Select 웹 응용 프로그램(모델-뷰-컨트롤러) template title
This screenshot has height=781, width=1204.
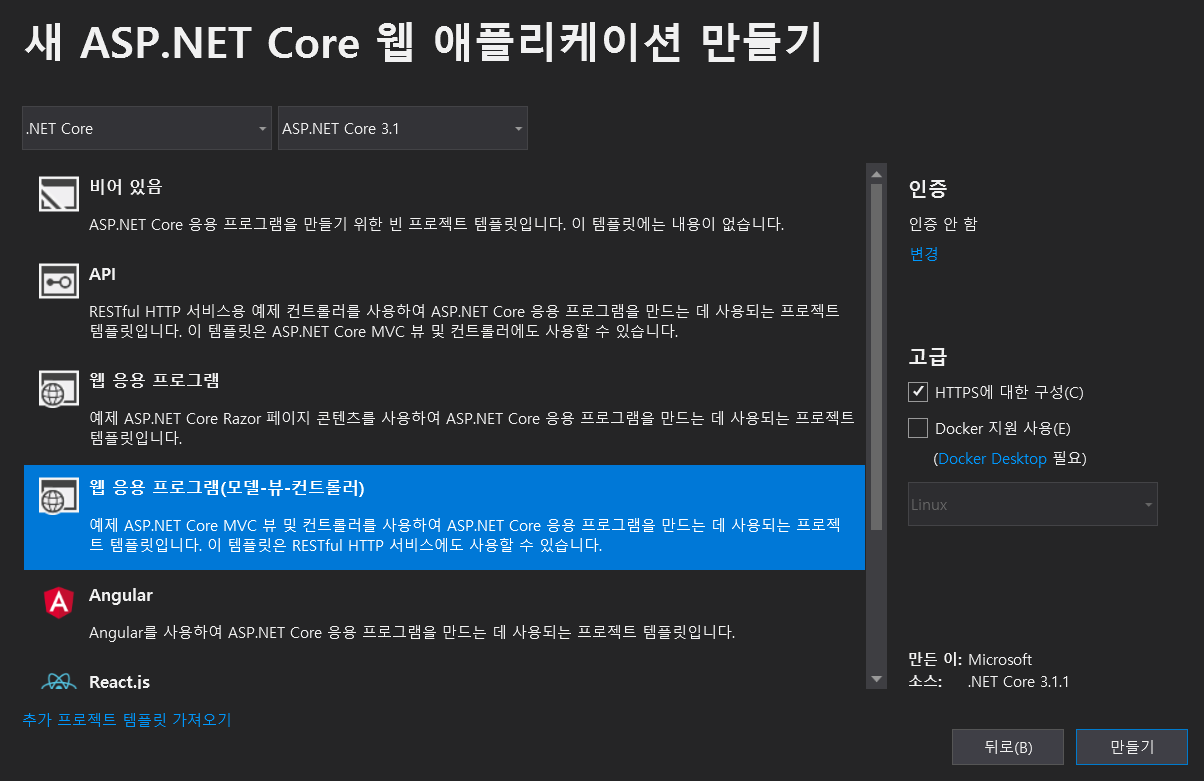click(227, 488)
